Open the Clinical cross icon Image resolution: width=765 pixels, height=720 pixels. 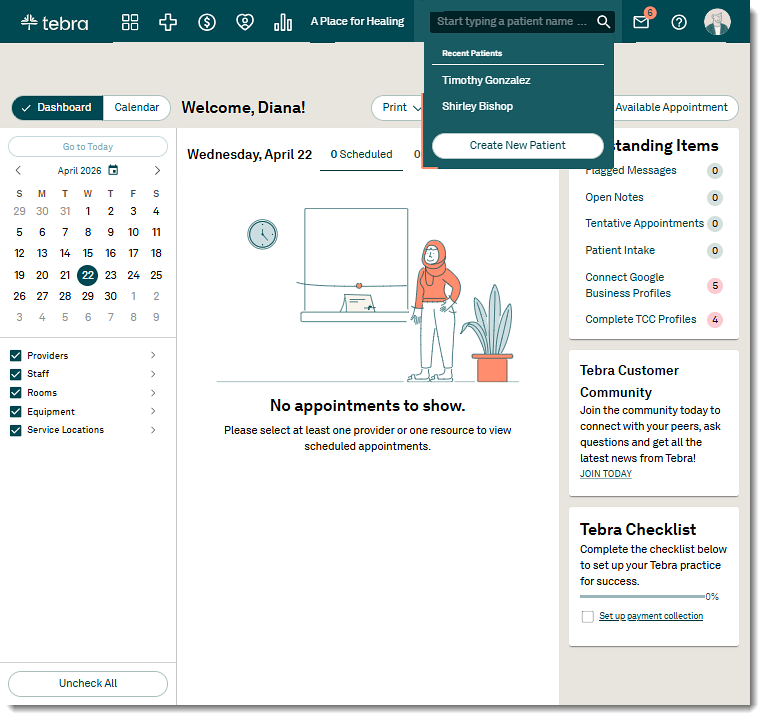point(168,22)
